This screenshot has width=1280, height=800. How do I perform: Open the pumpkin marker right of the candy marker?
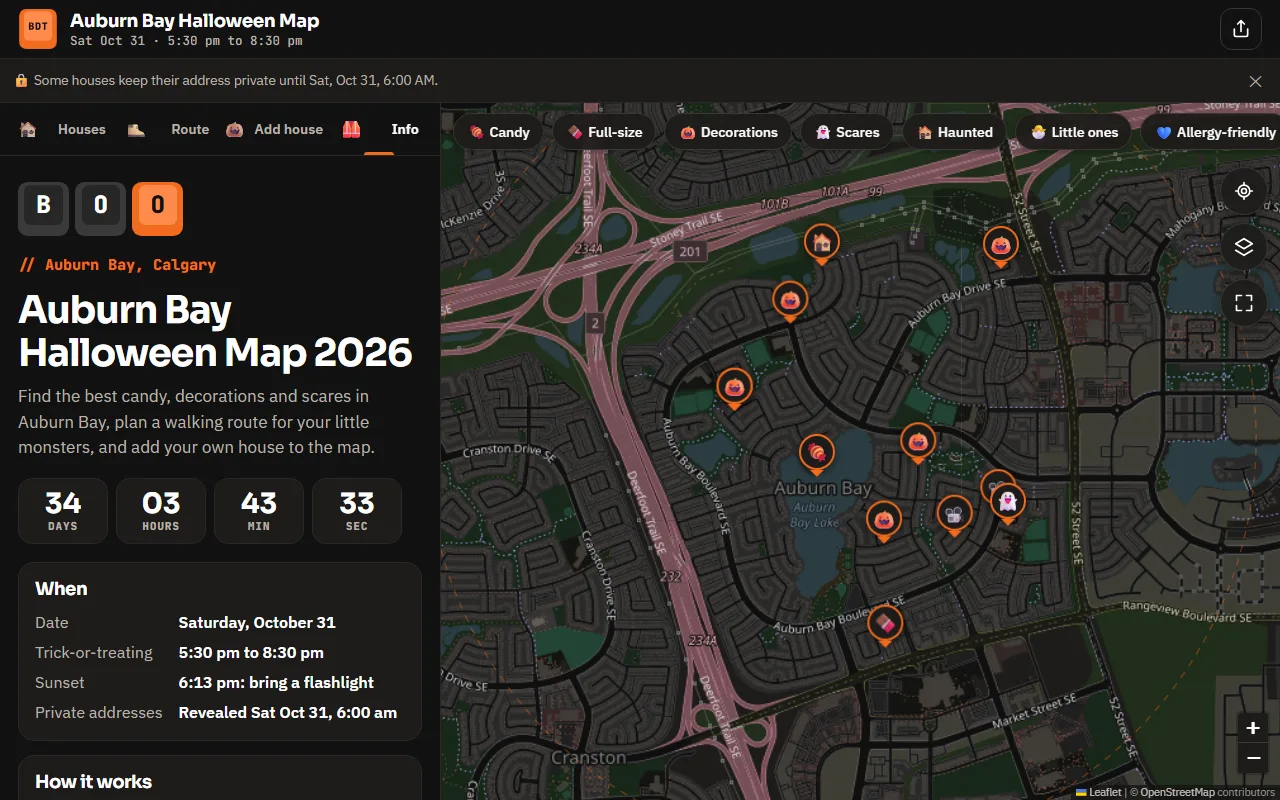click(918, 442)
